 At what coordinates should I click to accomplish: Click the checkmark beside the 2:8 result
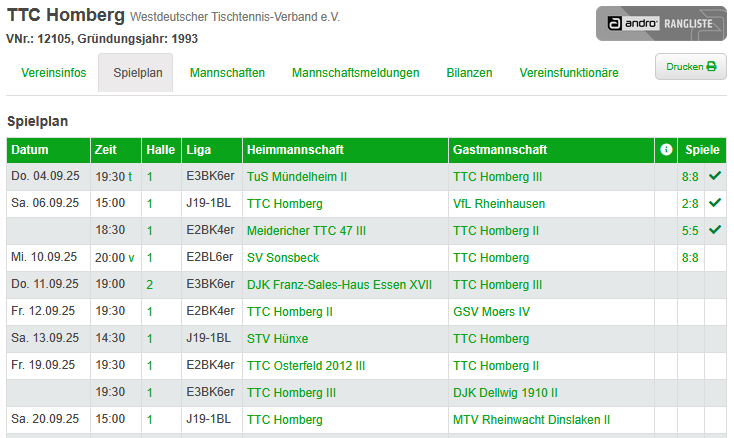pos(715,203)
